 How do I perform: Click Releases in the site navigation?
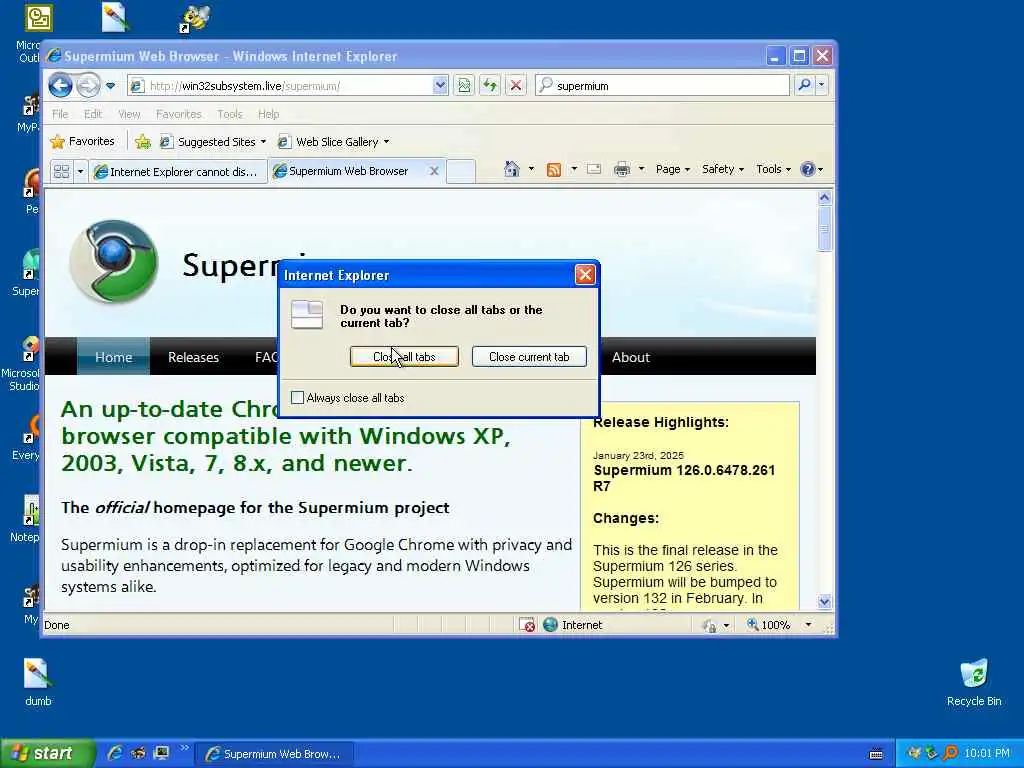coord(193,357)
